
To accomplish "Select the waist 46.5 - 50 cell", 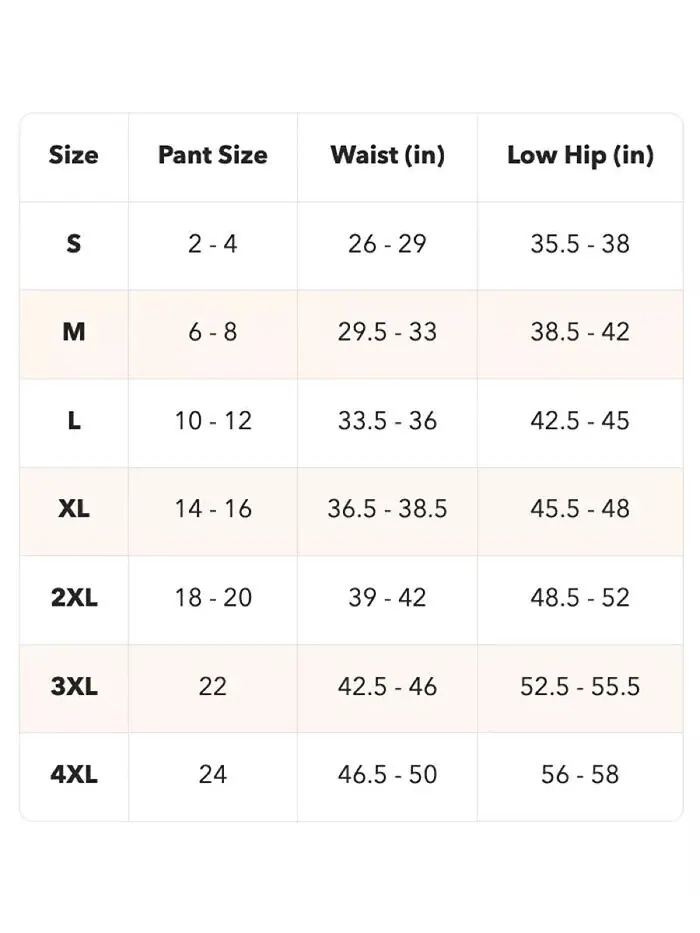I will (388, 774).
